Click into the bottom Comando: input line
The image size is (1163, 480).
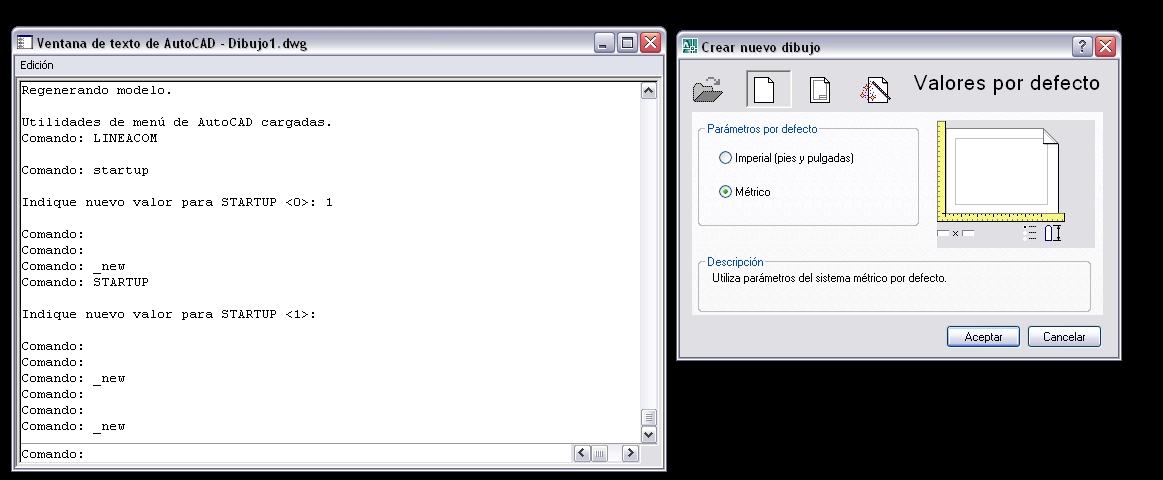295,453
